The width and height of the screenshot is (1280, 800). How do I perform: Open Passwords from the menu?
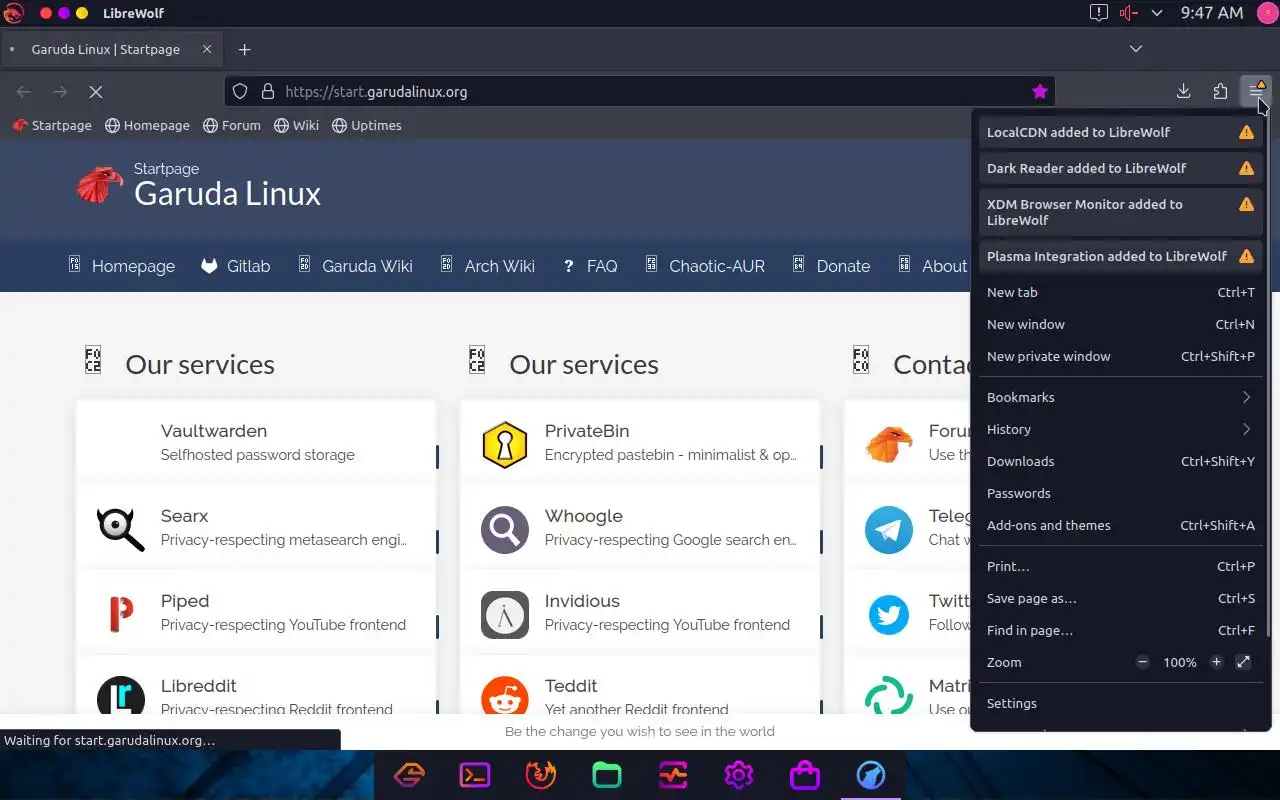tap(1120, 493)
